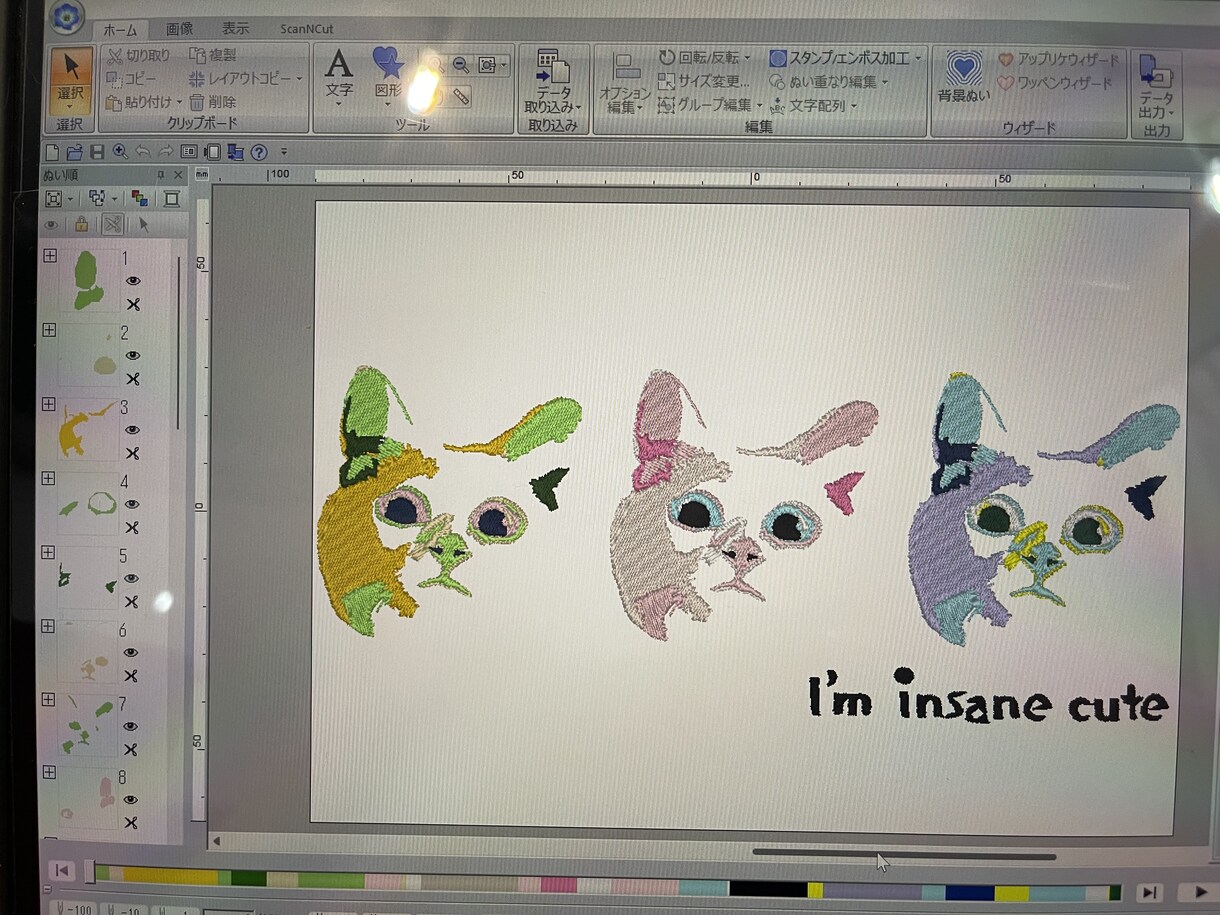Hide sewing order item 3 with eye
Image resolution: width=1220 pixels, height=915 pixels.
(133, 429)
